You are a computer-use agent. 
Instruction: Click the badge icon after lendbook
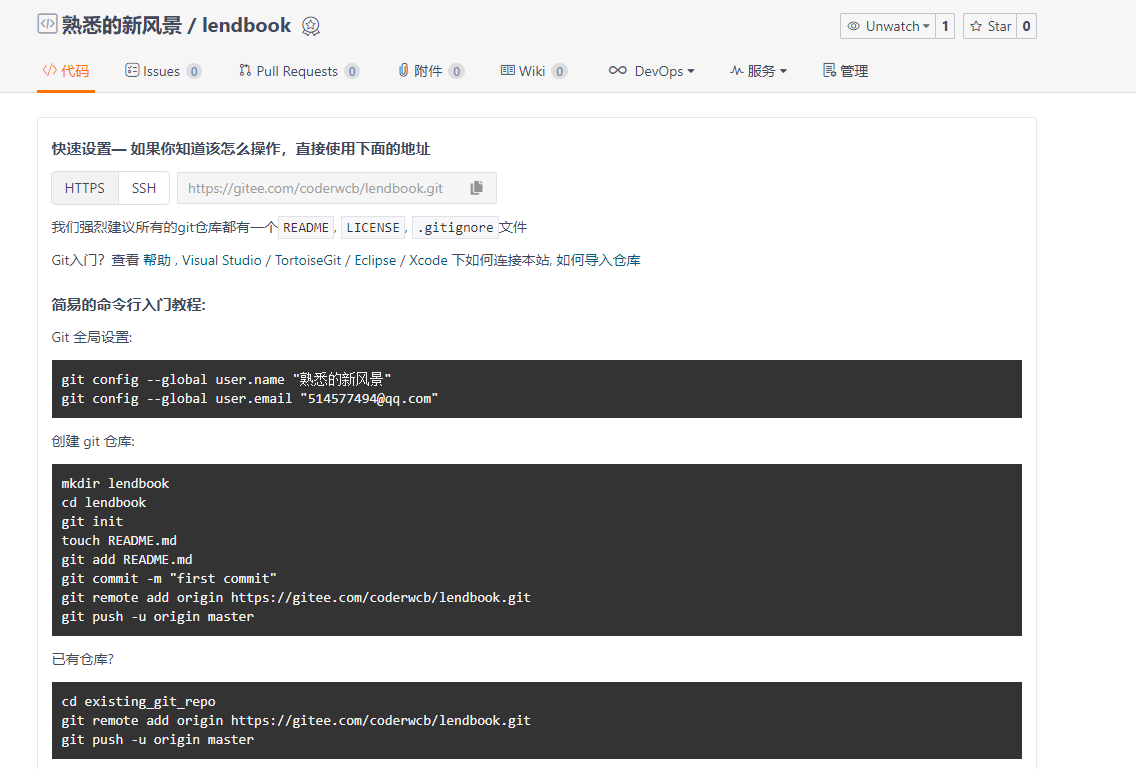[x=311, y=27]
